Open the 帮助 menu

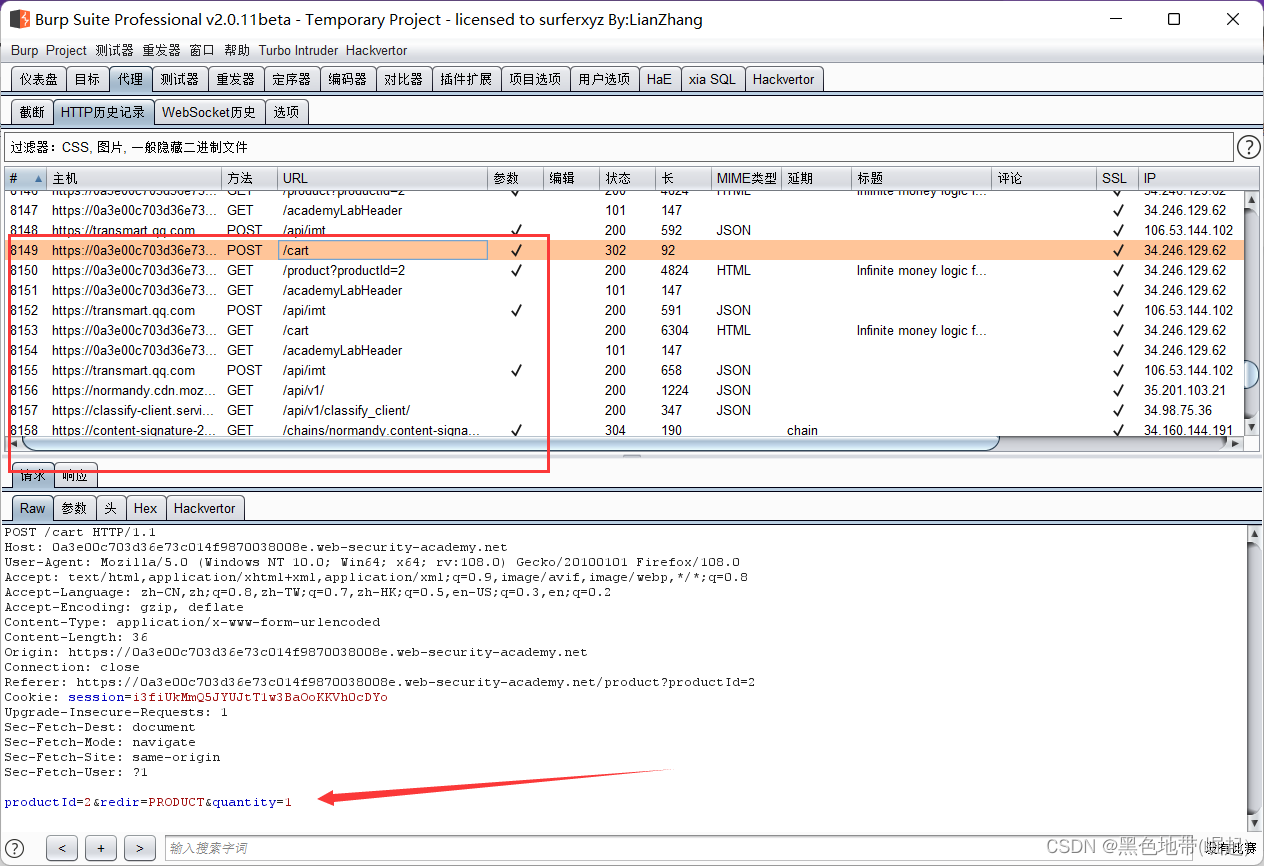tap(237, 50)
